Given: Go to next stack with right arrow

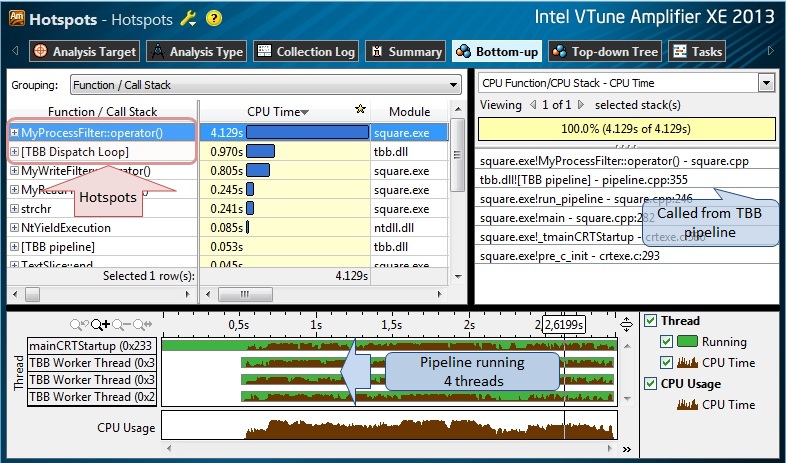Looking at the screenshot, I should tap(581, 105).
